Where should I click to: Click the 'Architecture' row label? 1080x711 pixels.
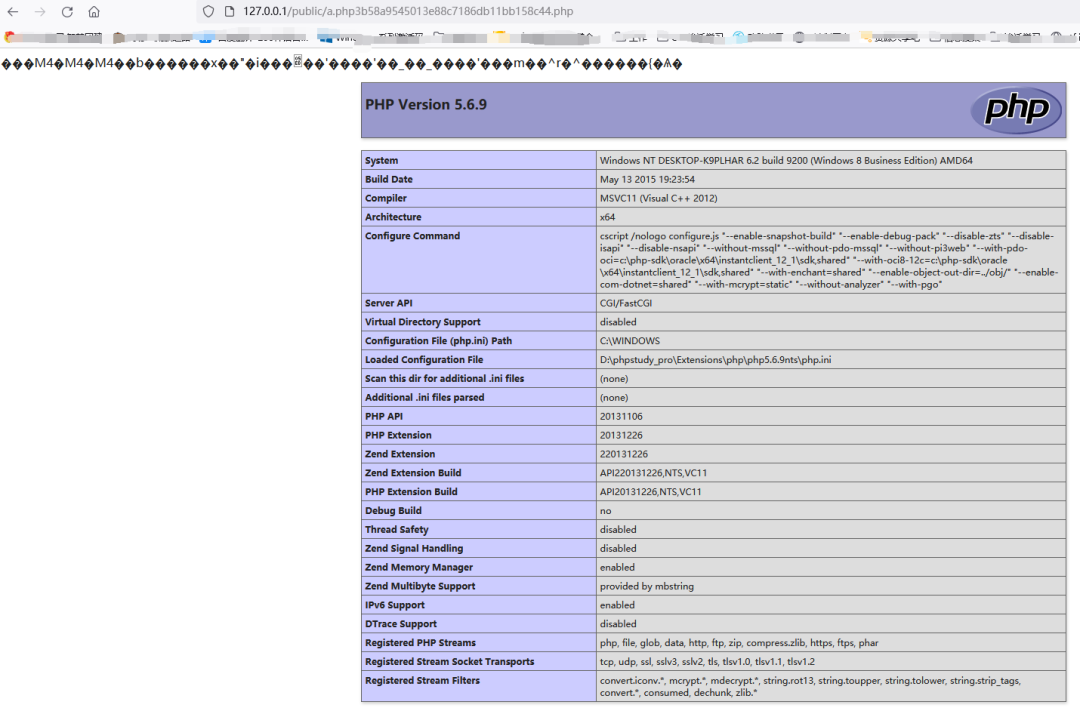click(393, 217)
